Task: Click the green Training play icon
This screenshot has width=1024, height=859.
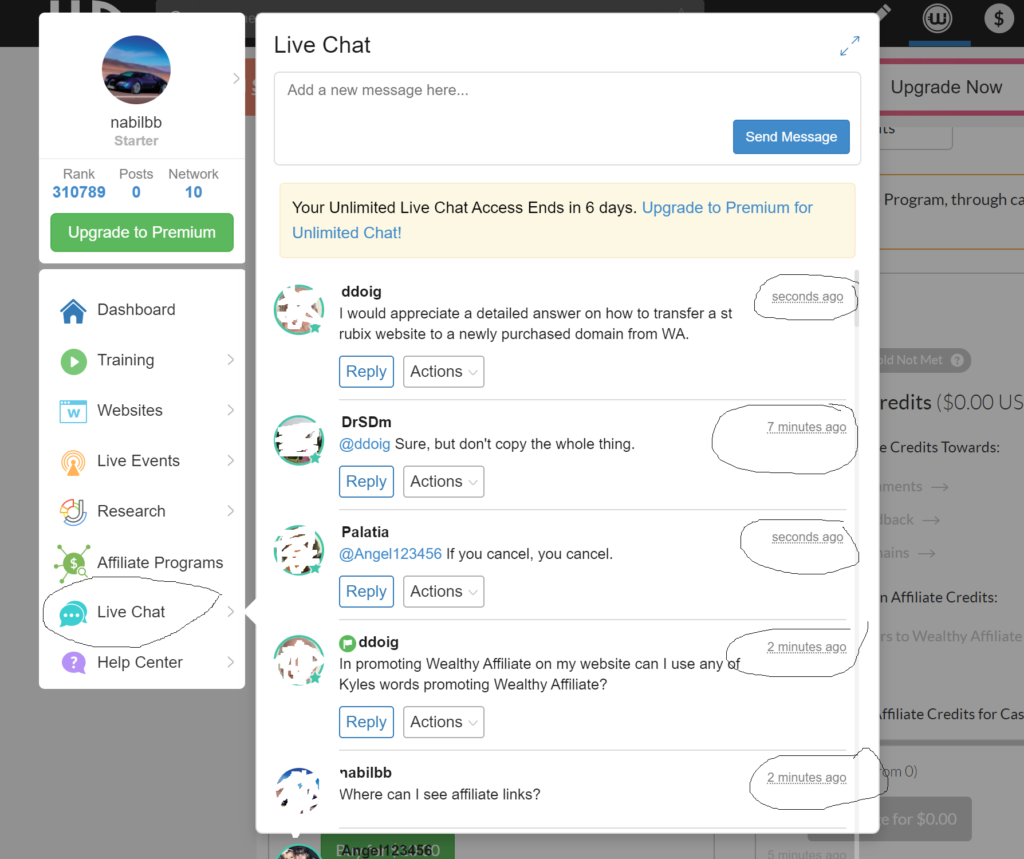Action: click(74, 361)
